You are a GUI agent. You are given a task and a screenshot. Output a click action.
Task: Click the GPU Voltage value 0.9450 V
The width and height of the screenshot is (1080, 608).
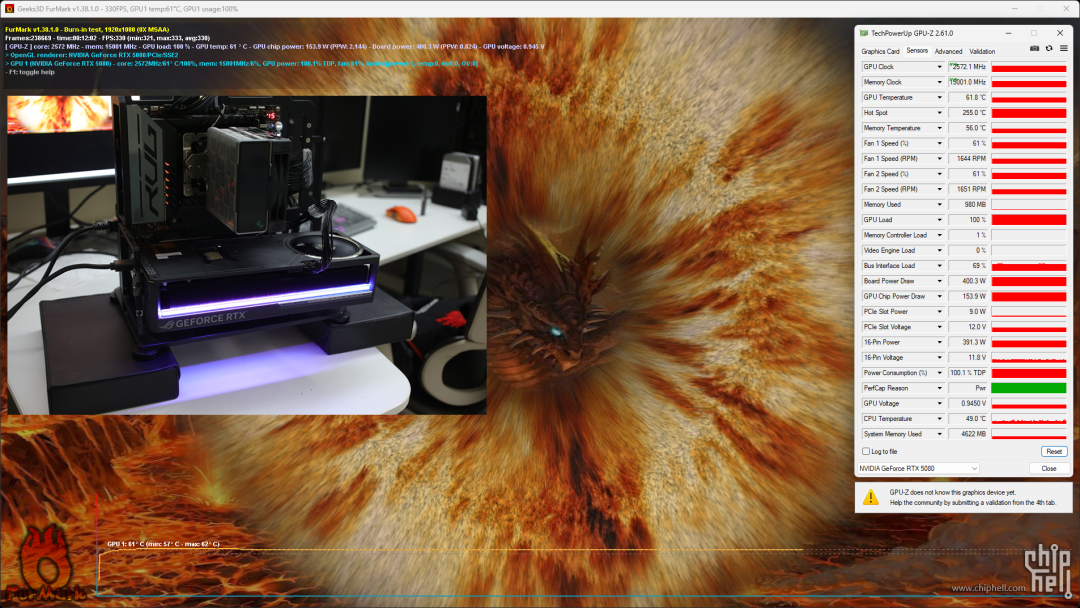click(x=968, y=403)
